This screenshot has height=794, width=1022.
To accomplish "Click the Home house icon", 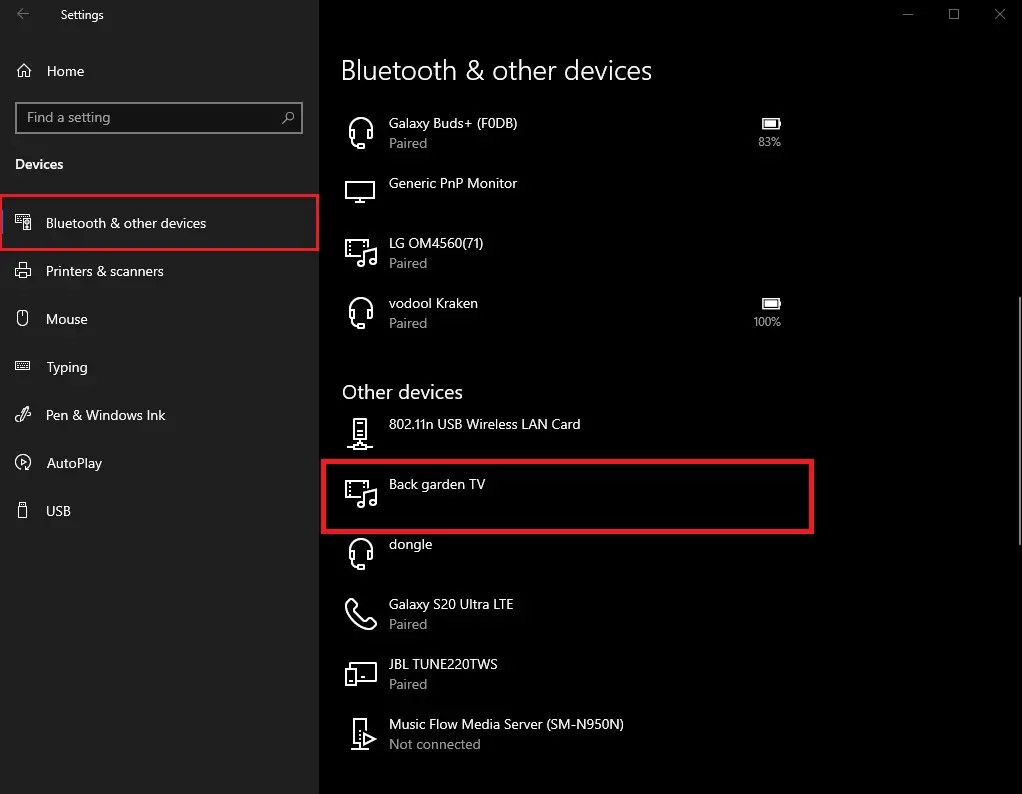I will (24, 70).
